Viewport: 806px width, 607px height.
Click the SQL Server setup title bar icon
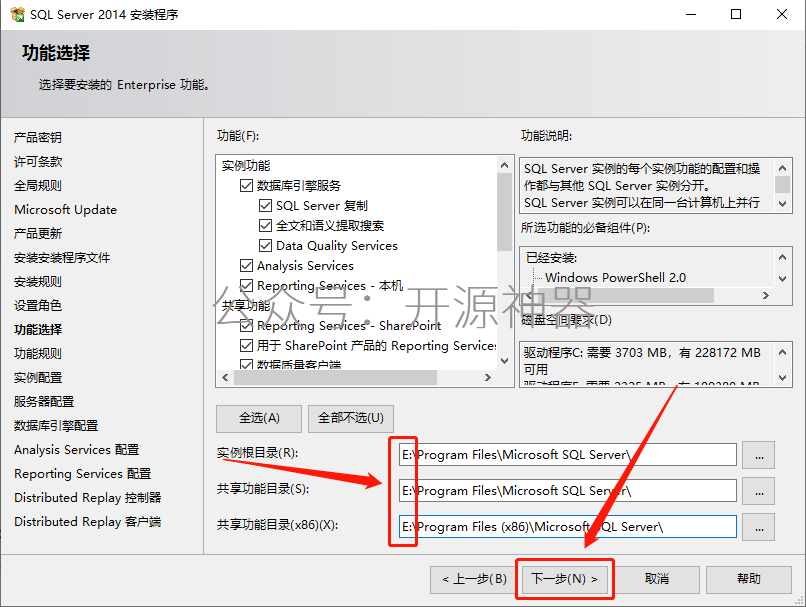click(17, 14)
